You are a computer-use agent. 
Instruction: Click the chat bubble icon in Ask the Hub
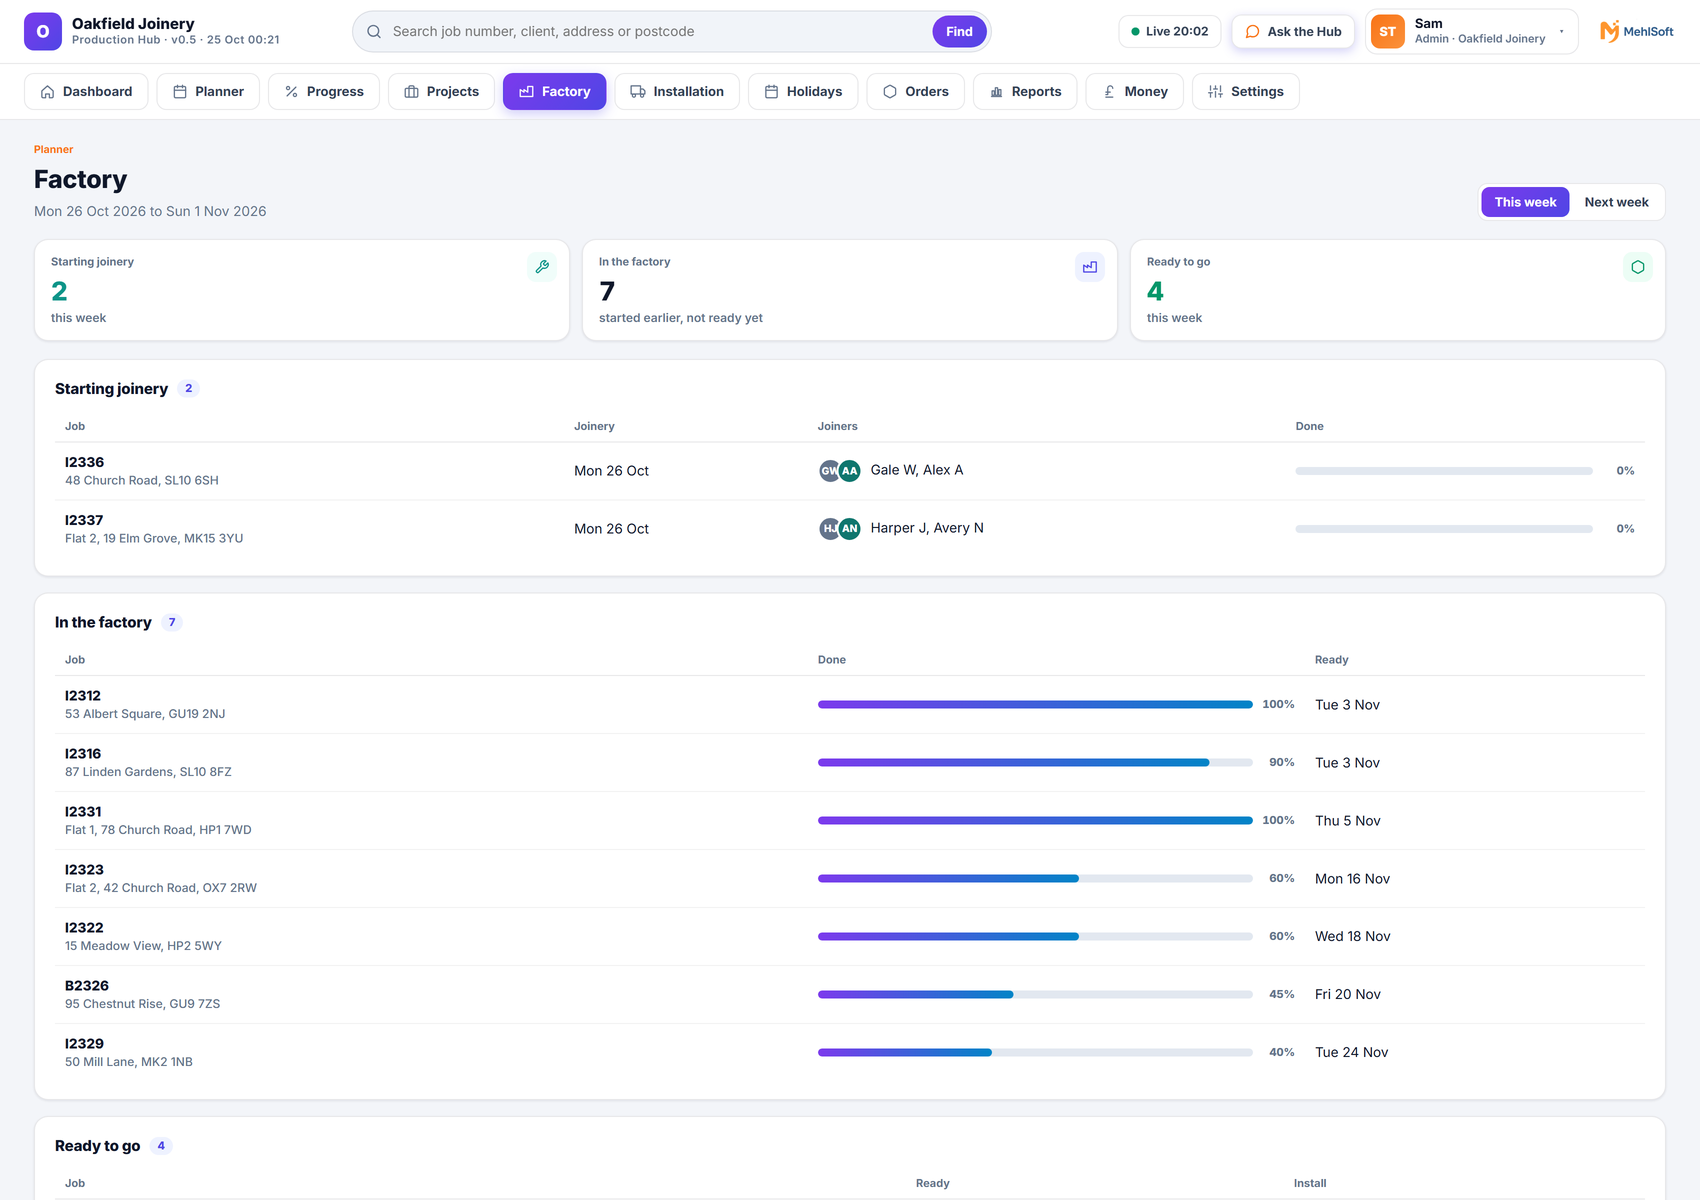click(1252, 31)
